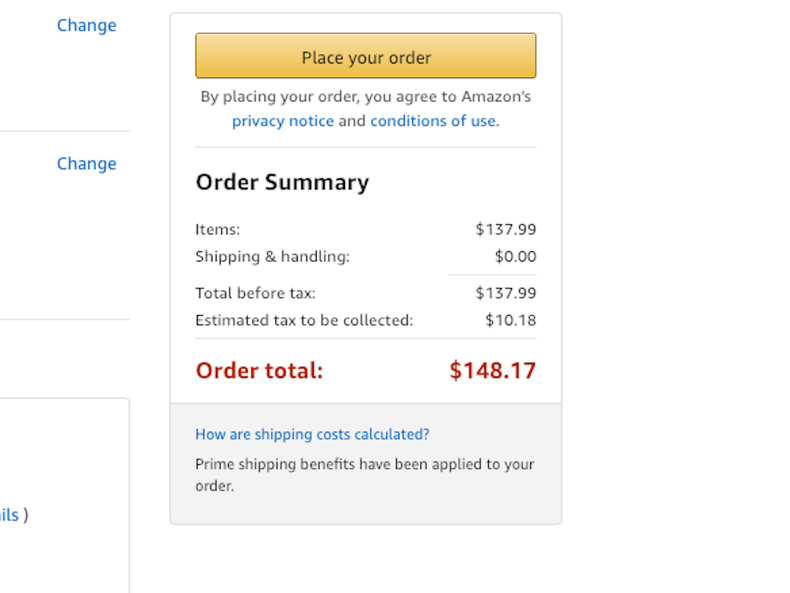The image size is (790, 593).
Task: Open How are shipping costs calculated link
Action: (x=312, y=434)
